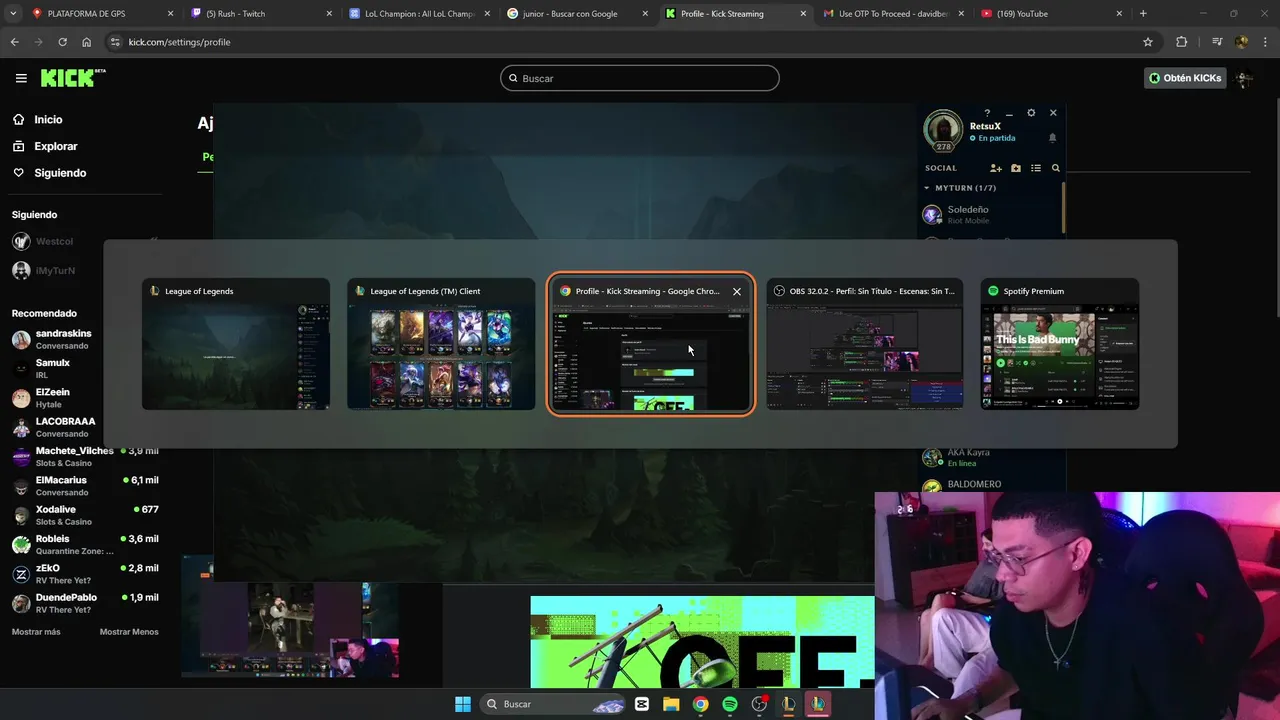Open League client settings gear
Image resolution: width=1280 pixels, height=720 pixels.
1031,113
